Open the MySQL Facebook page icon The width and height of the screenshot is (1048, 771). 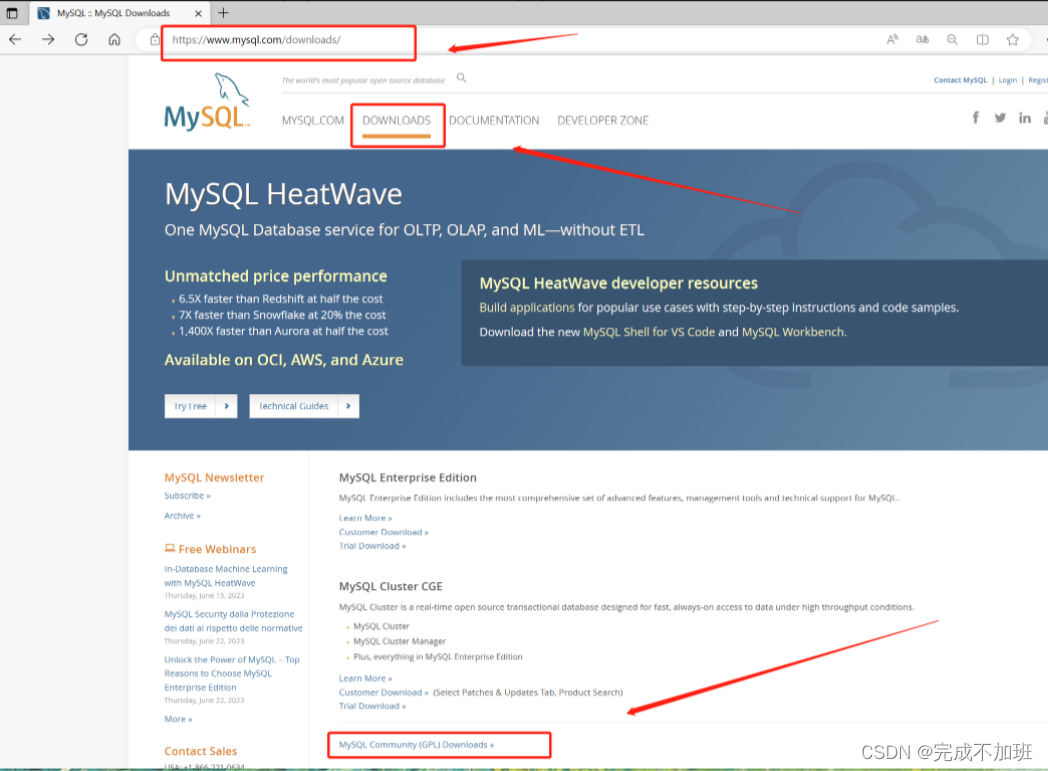tap(975, 117)
